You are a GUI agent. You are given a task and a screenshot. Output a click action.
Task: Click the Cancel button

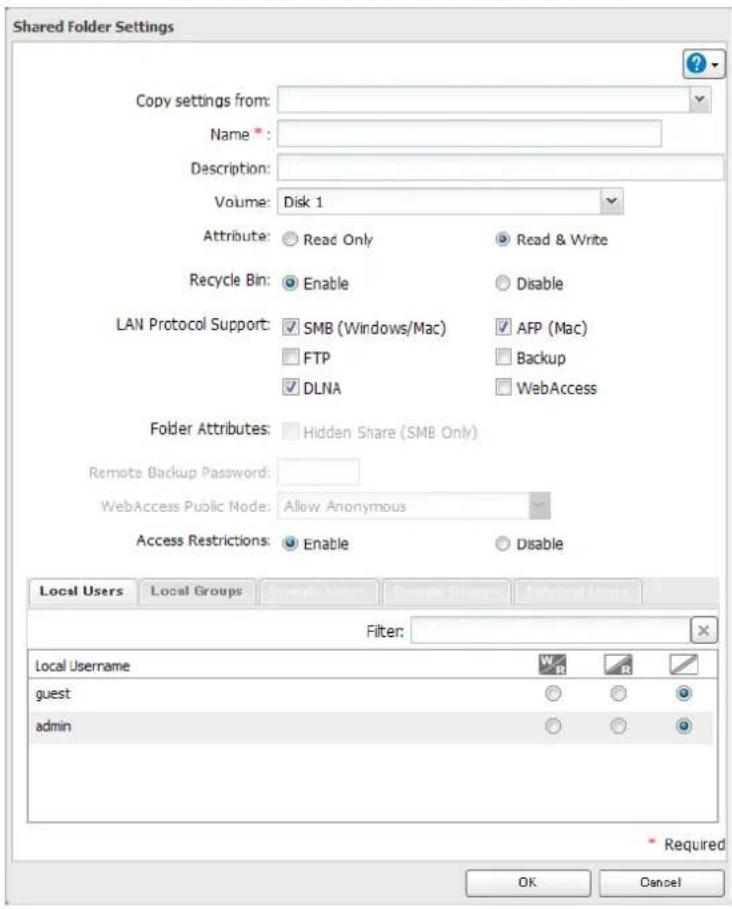(661, 882)
